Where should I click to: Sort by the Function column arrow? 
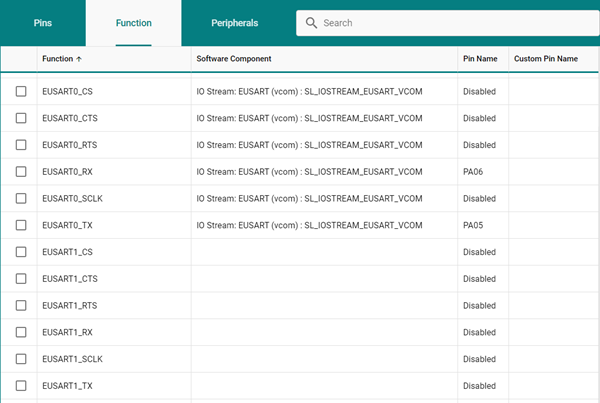click(x=79, y=59)
